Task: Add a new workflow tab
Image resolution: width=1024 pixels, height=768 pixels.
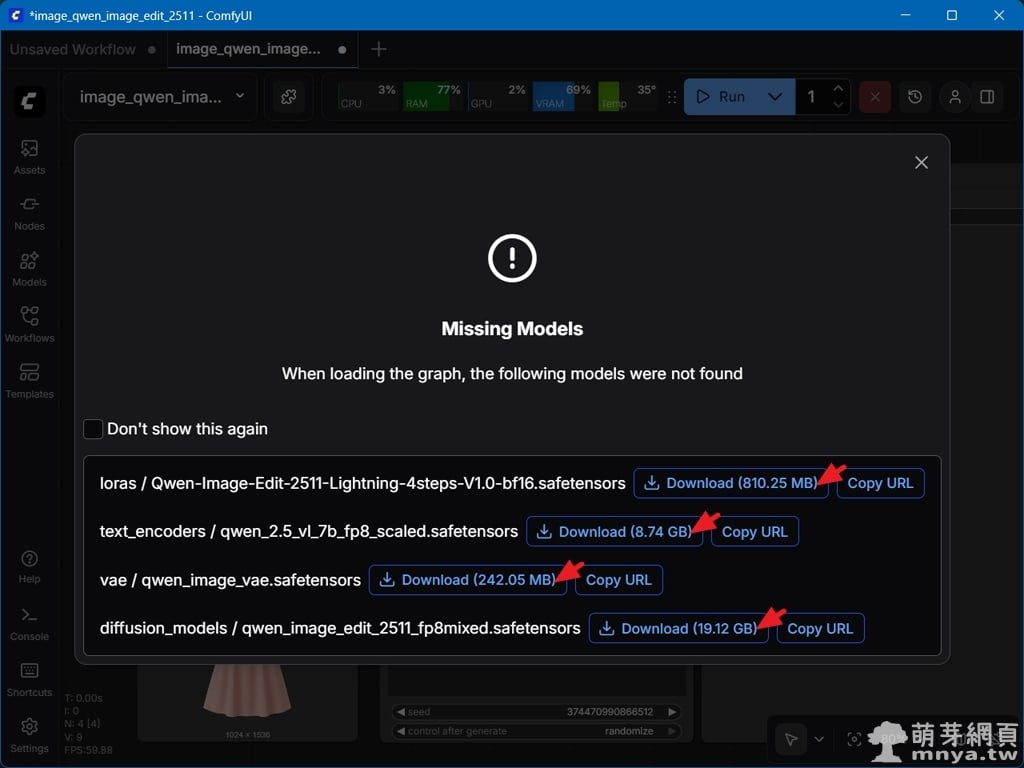Action: pos(378,49)
